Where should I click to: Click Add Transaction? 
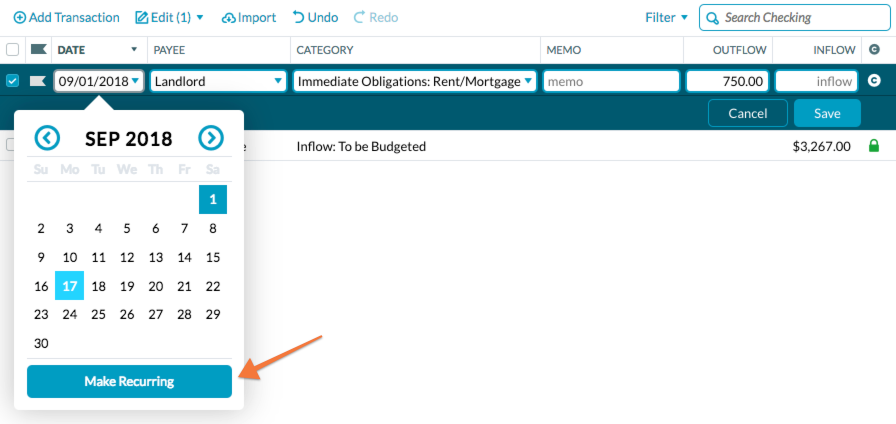[66, 18]
